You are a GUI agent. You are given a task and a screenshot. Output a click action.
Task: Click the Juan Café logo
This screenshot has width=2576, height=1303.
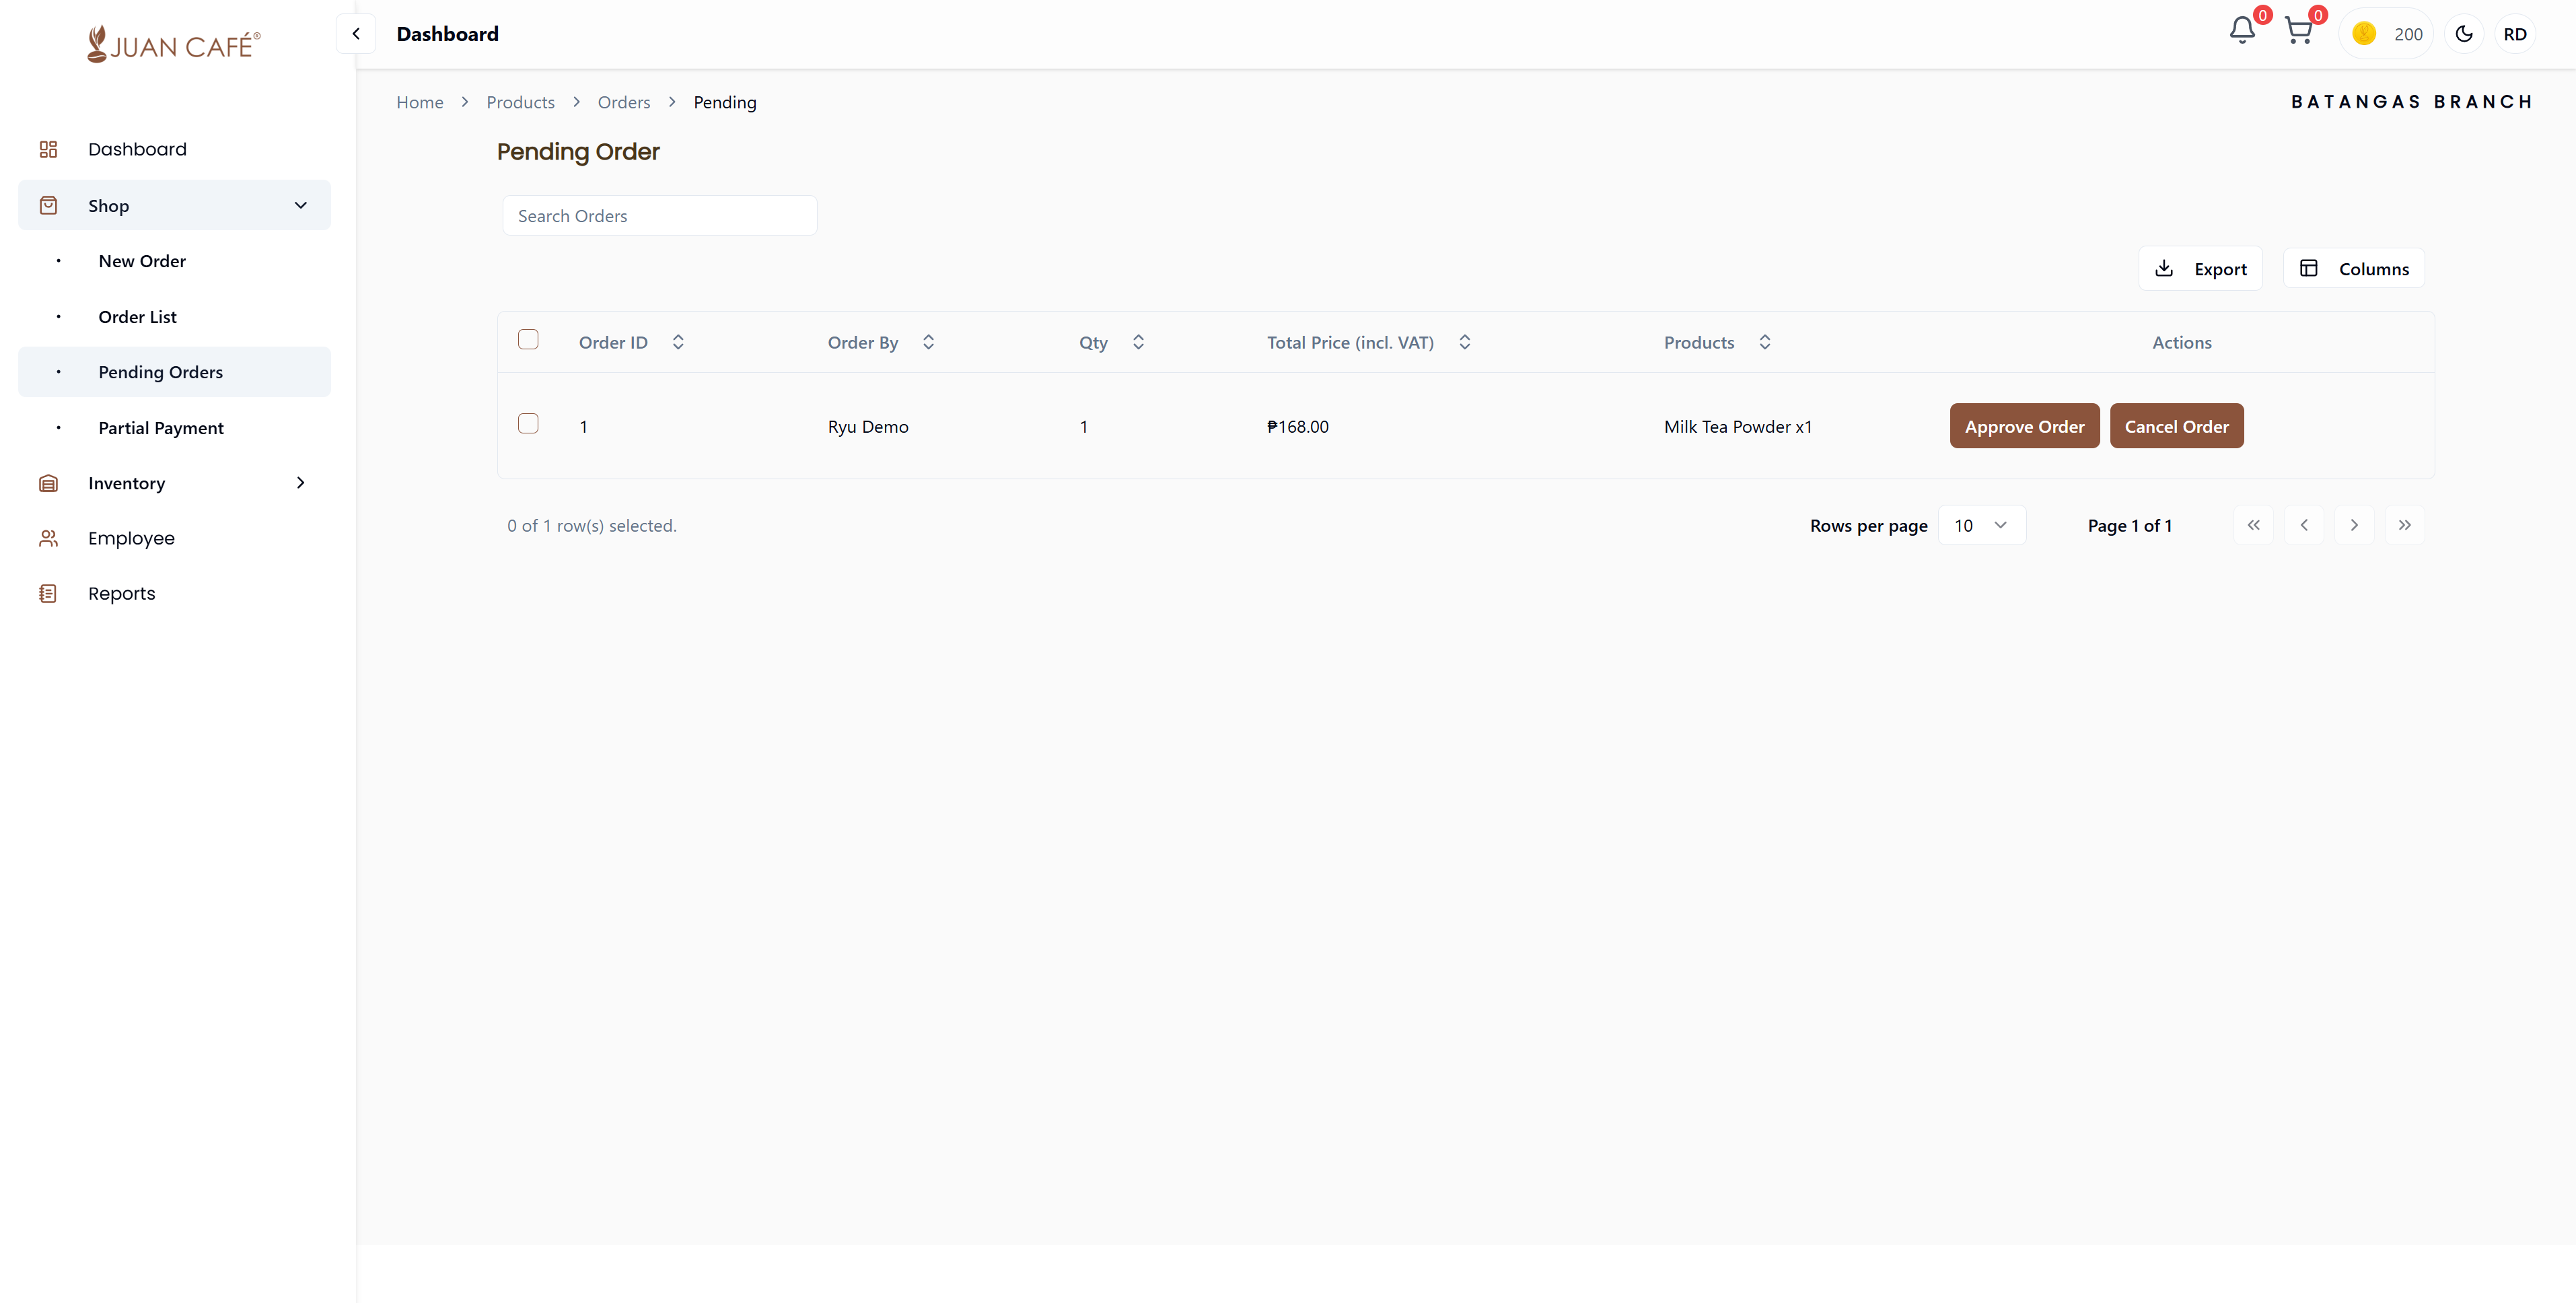click(174, 45)
